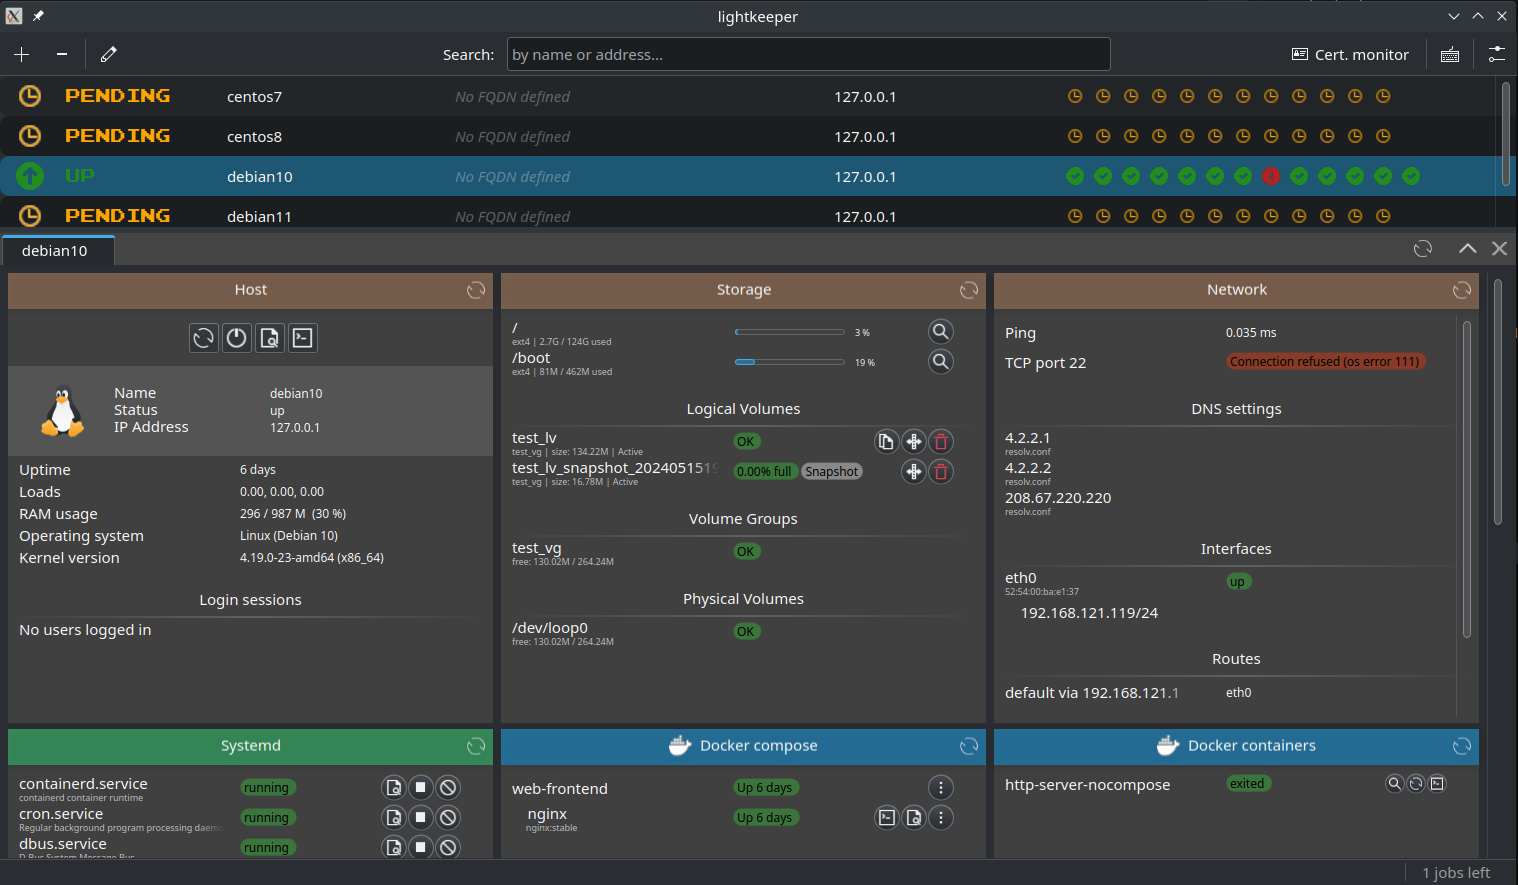Select the centos8 host row
The image size is (1518, 885).
coord(748,136)
